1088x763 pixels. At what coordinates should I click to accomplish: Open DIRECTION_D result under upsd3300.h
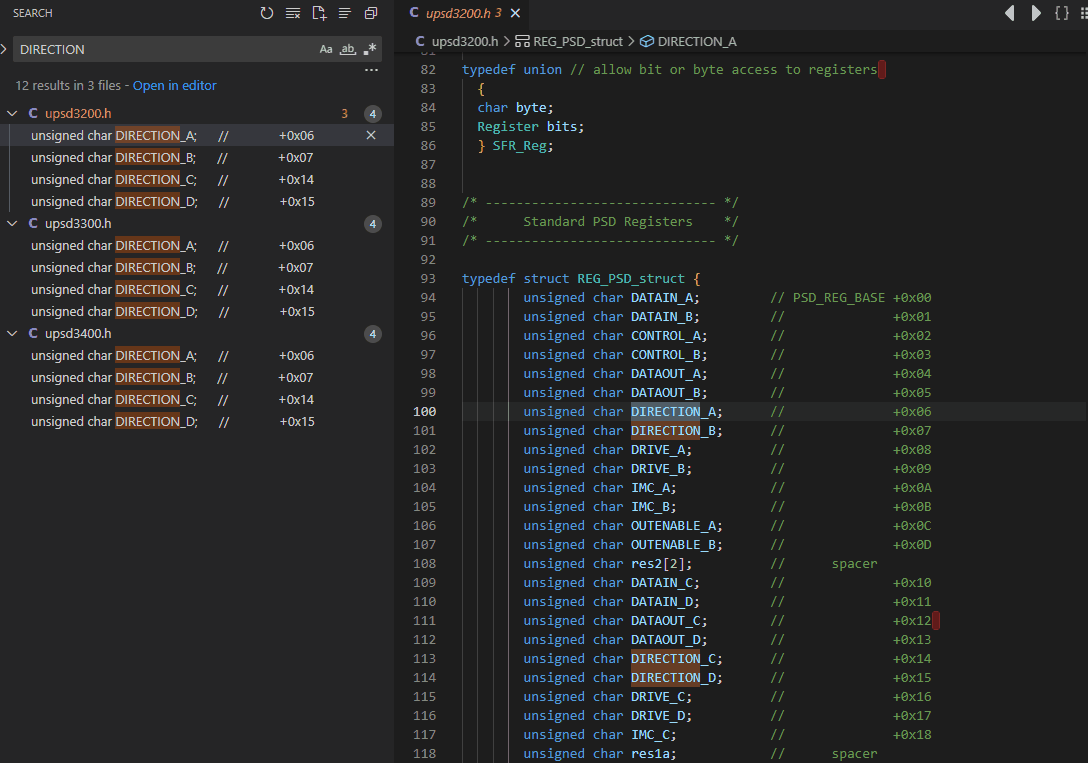point(197,312)
